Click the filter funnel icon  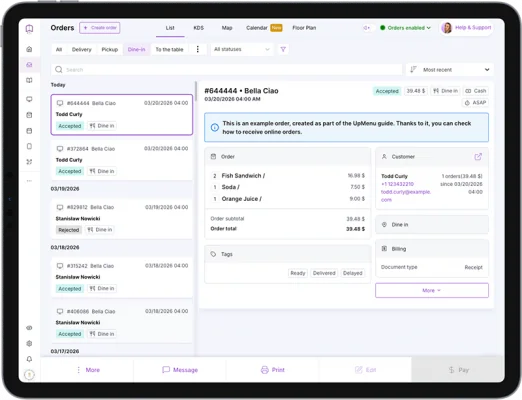(x=283, y=49)
